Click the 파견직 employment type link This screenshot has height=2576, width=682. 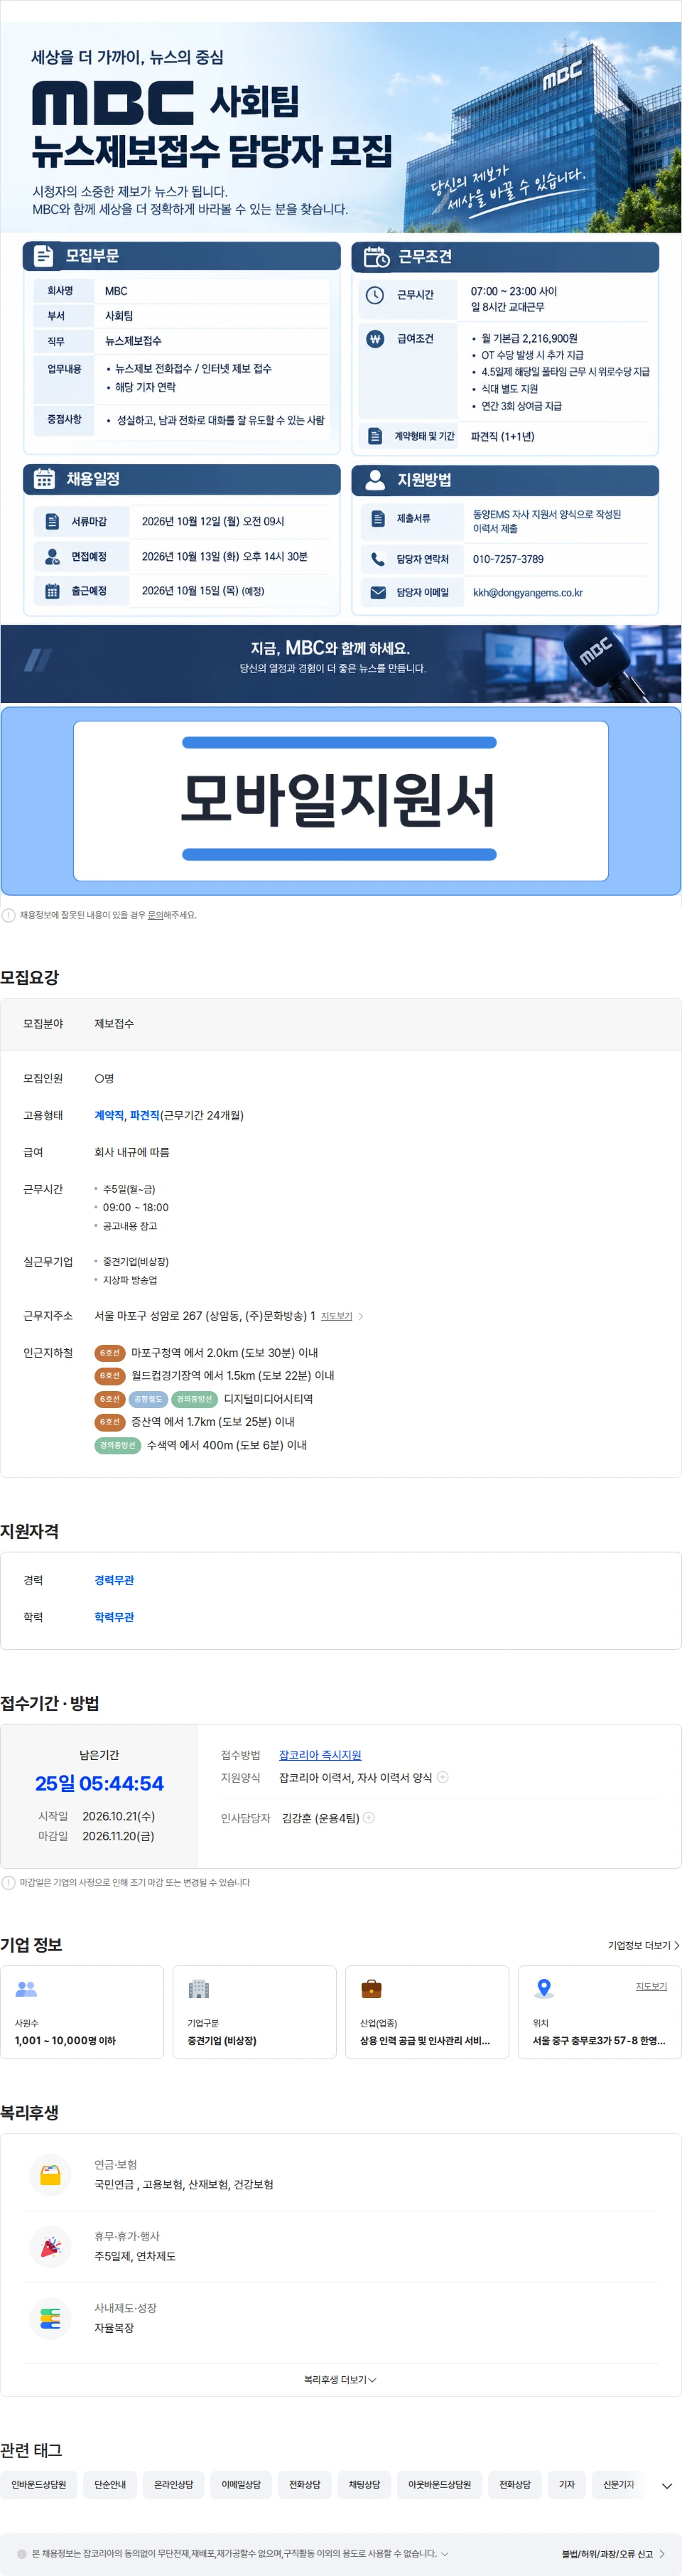[x=145, y=1115]
